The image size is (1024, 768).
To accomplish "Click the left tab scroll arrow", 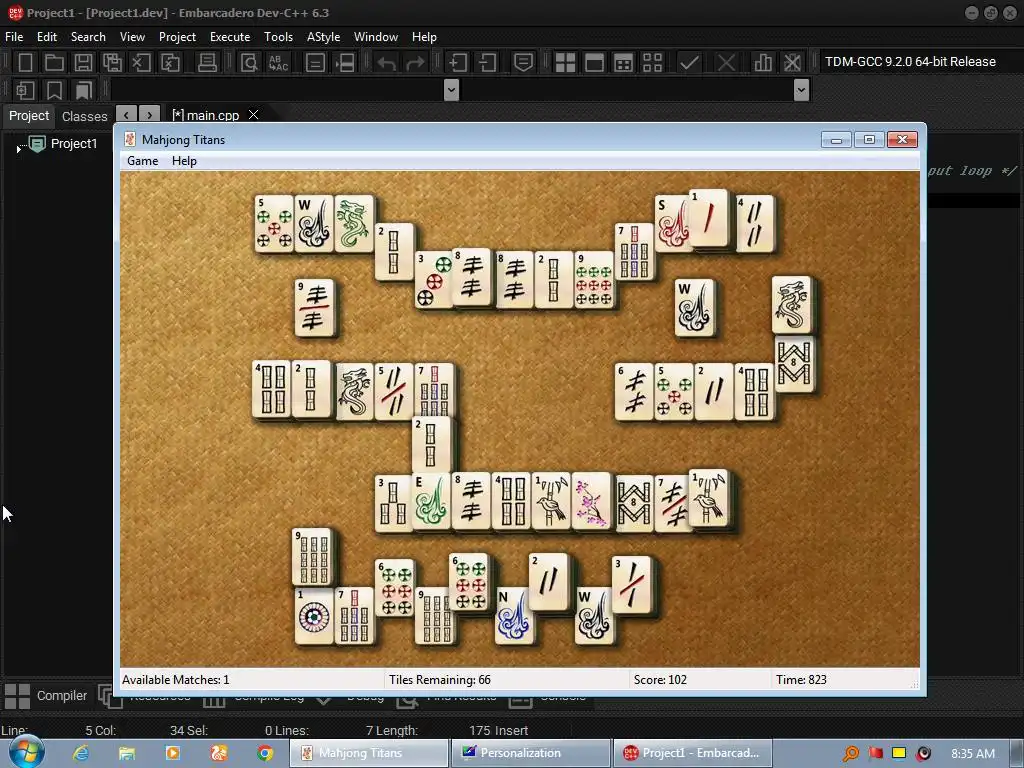I will pos(126,115).
